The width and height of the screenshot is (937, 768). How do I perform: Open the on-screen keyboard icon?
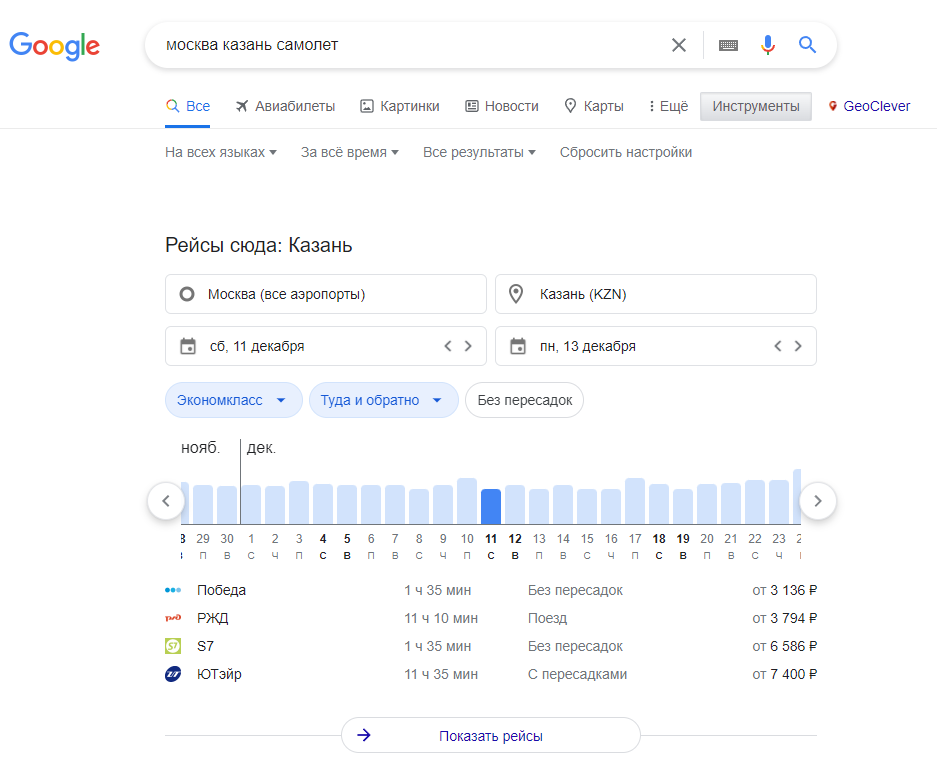(728, 45)
